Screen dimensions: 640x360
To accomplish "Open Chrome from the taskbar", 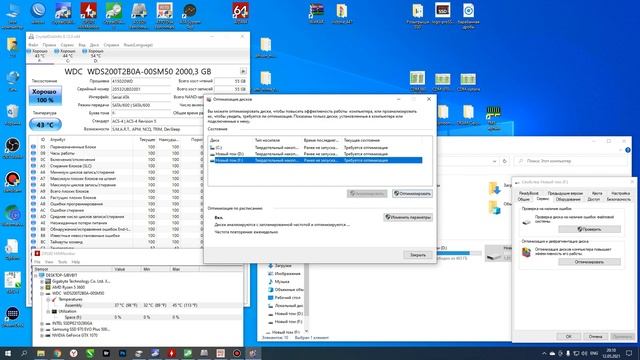I will click(x=57, y=353).
